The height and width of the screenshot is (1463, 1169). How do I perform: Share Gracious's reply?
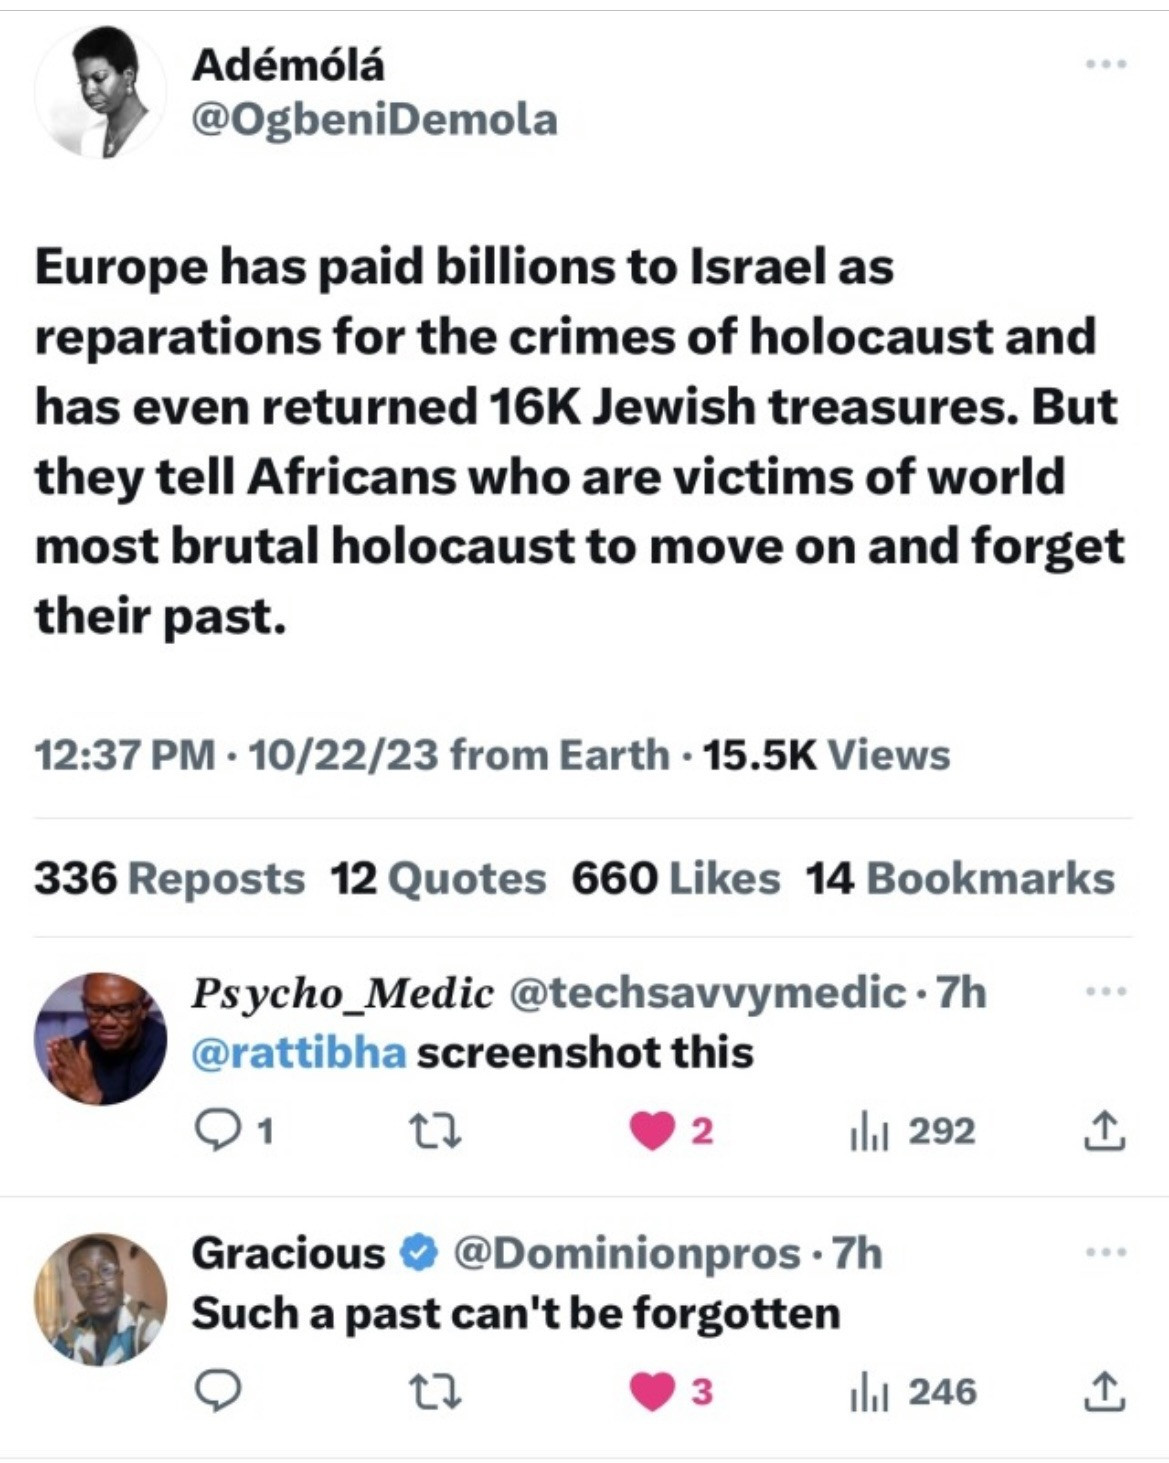(1105, 1392)
